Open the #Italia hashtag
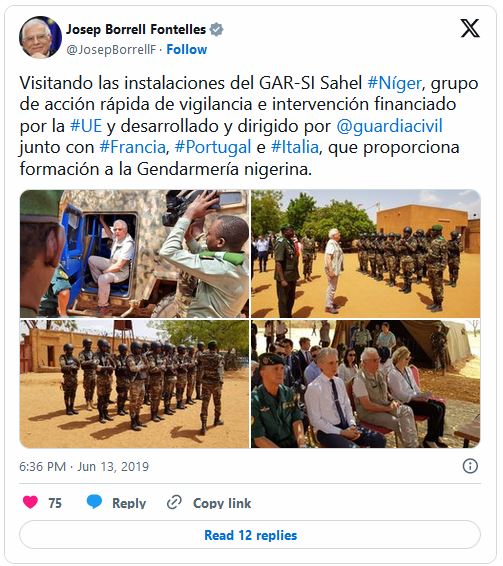The width and height of the screenshot is (503, 566). coord(295,147)
